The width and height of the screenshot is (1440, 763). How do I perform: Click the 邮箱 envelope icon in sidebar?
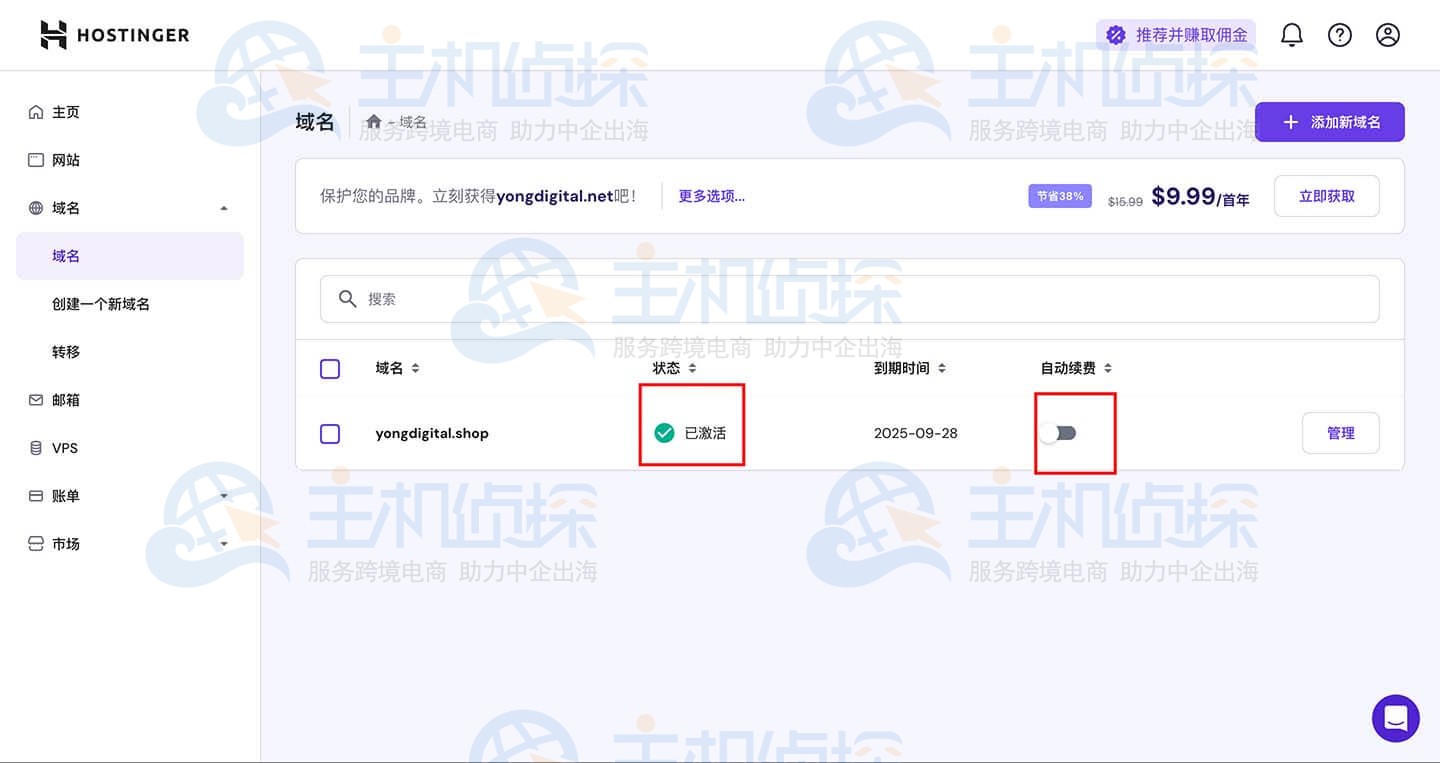(x=36, y=400)
